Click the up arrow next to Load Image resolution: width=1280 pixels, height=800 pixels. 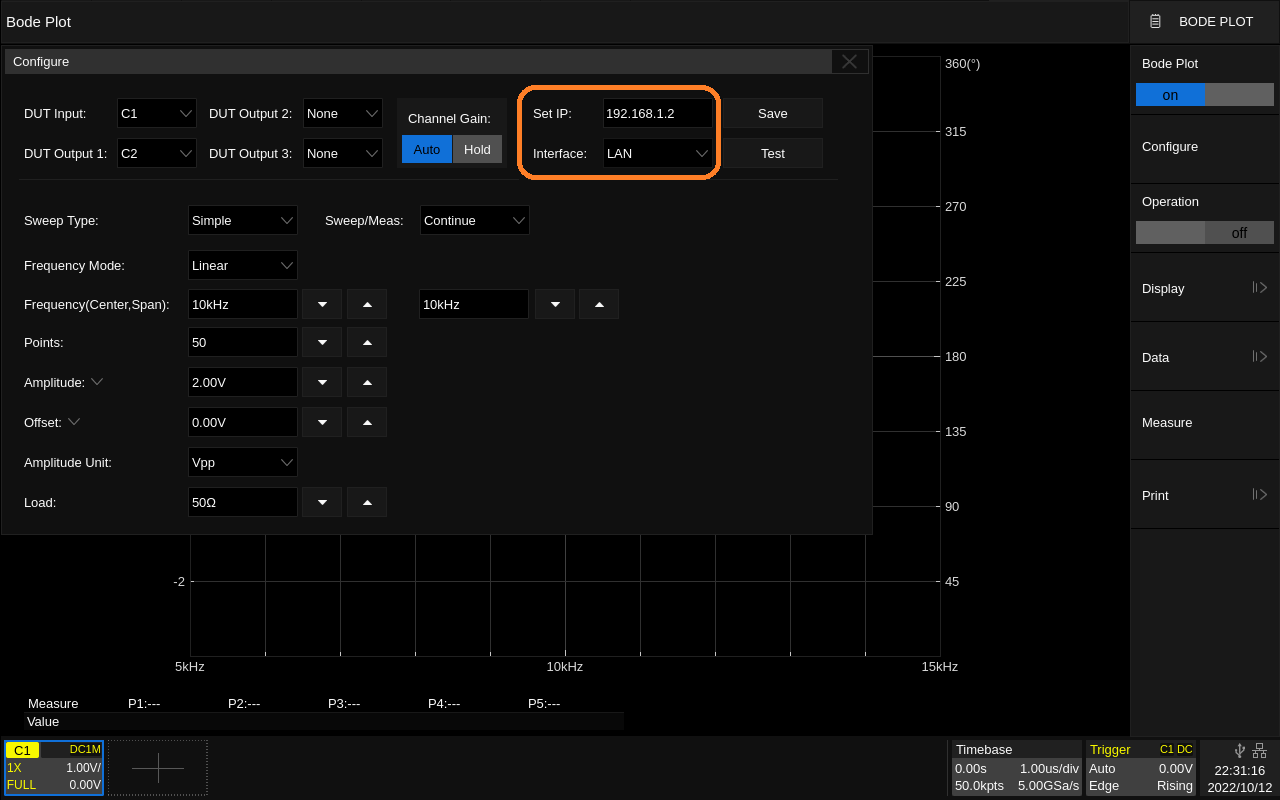[x=367, y=502]
